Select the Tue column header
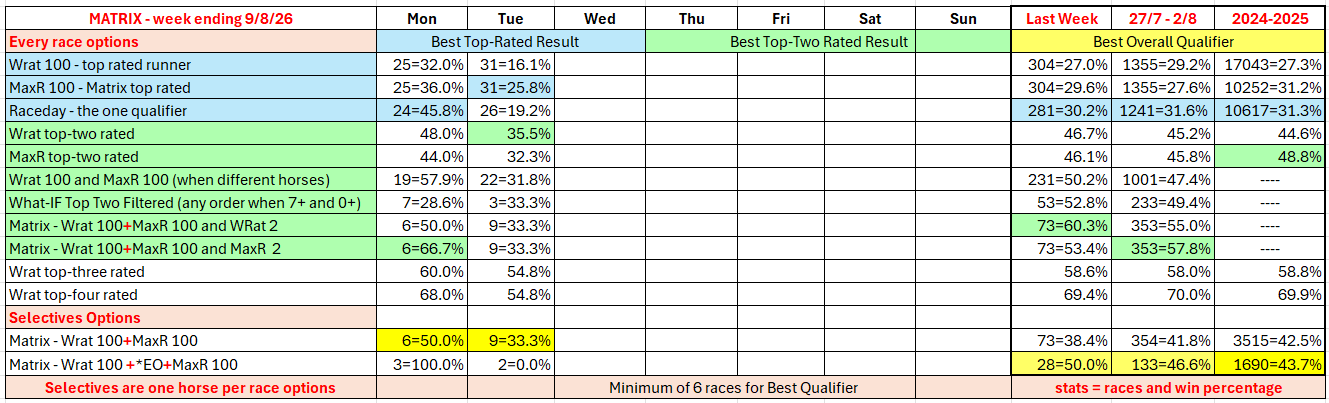Screen dimensions: 1329x403 [x=510, y=18]
